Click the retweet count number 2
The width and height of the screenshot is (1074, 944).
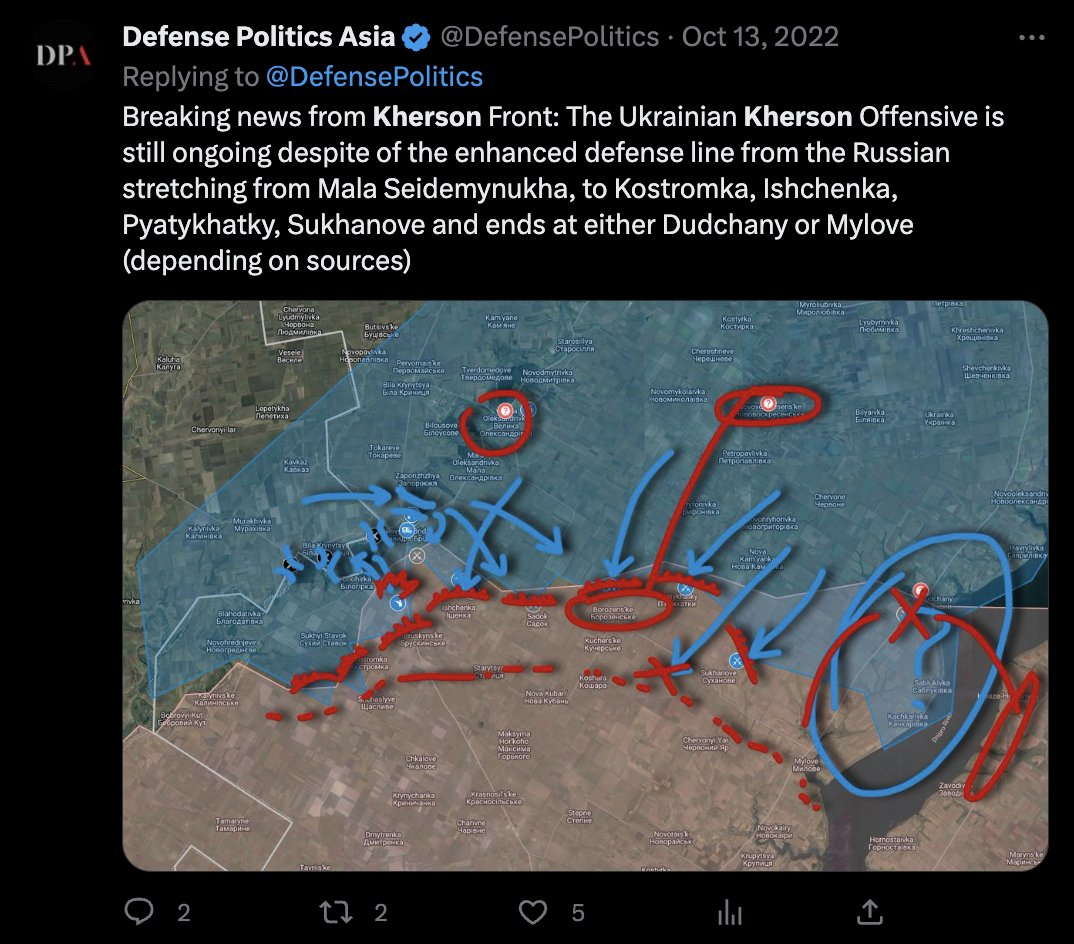click(x=381, y=912)
